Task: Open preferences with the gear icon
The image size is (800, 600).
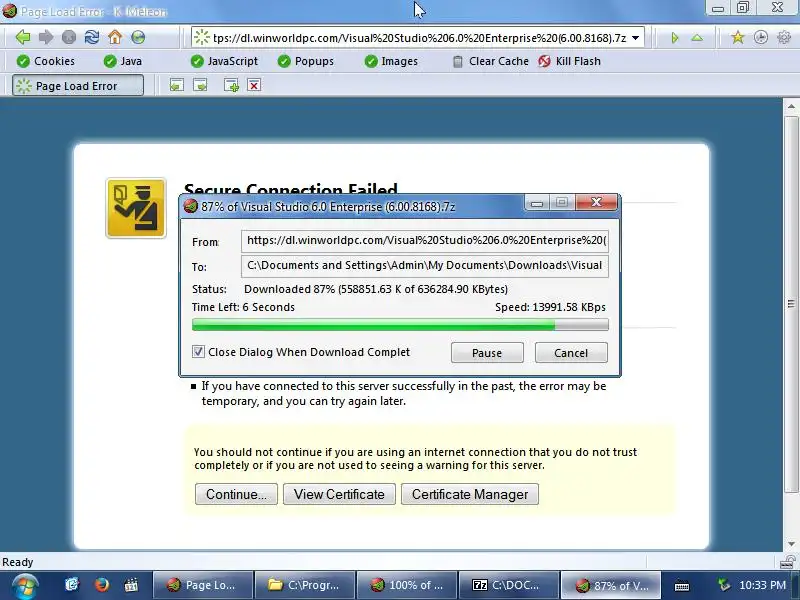Action: pos(784,37)
